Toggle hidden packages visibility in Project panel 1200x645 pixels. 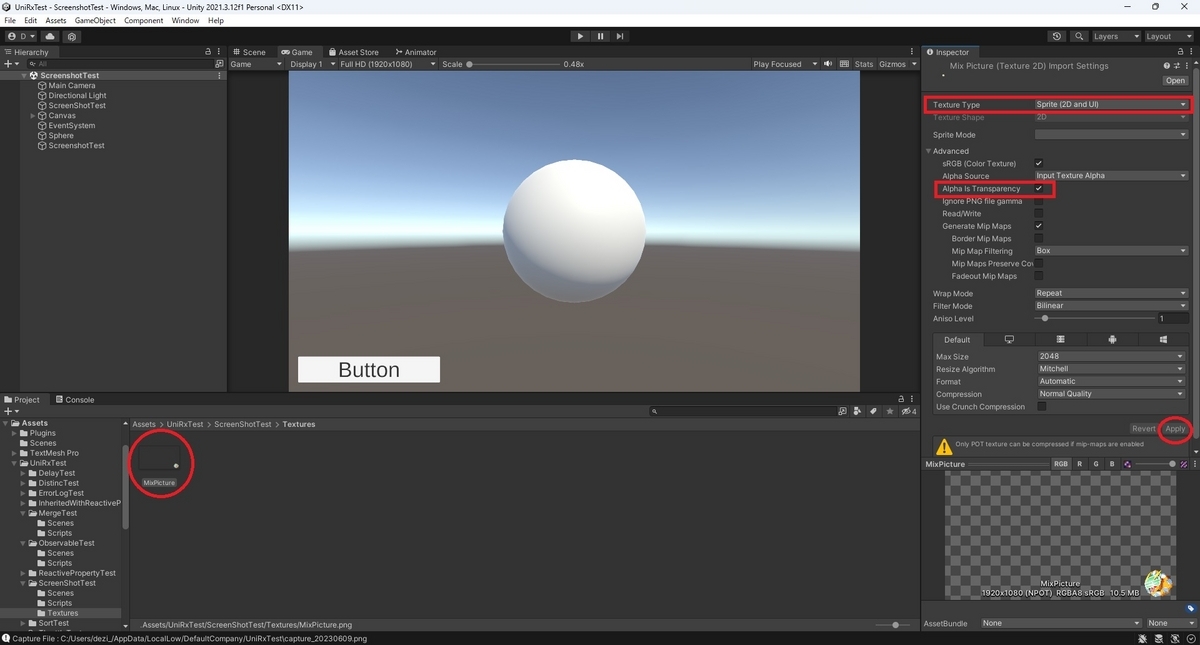[x=905, y=411]
